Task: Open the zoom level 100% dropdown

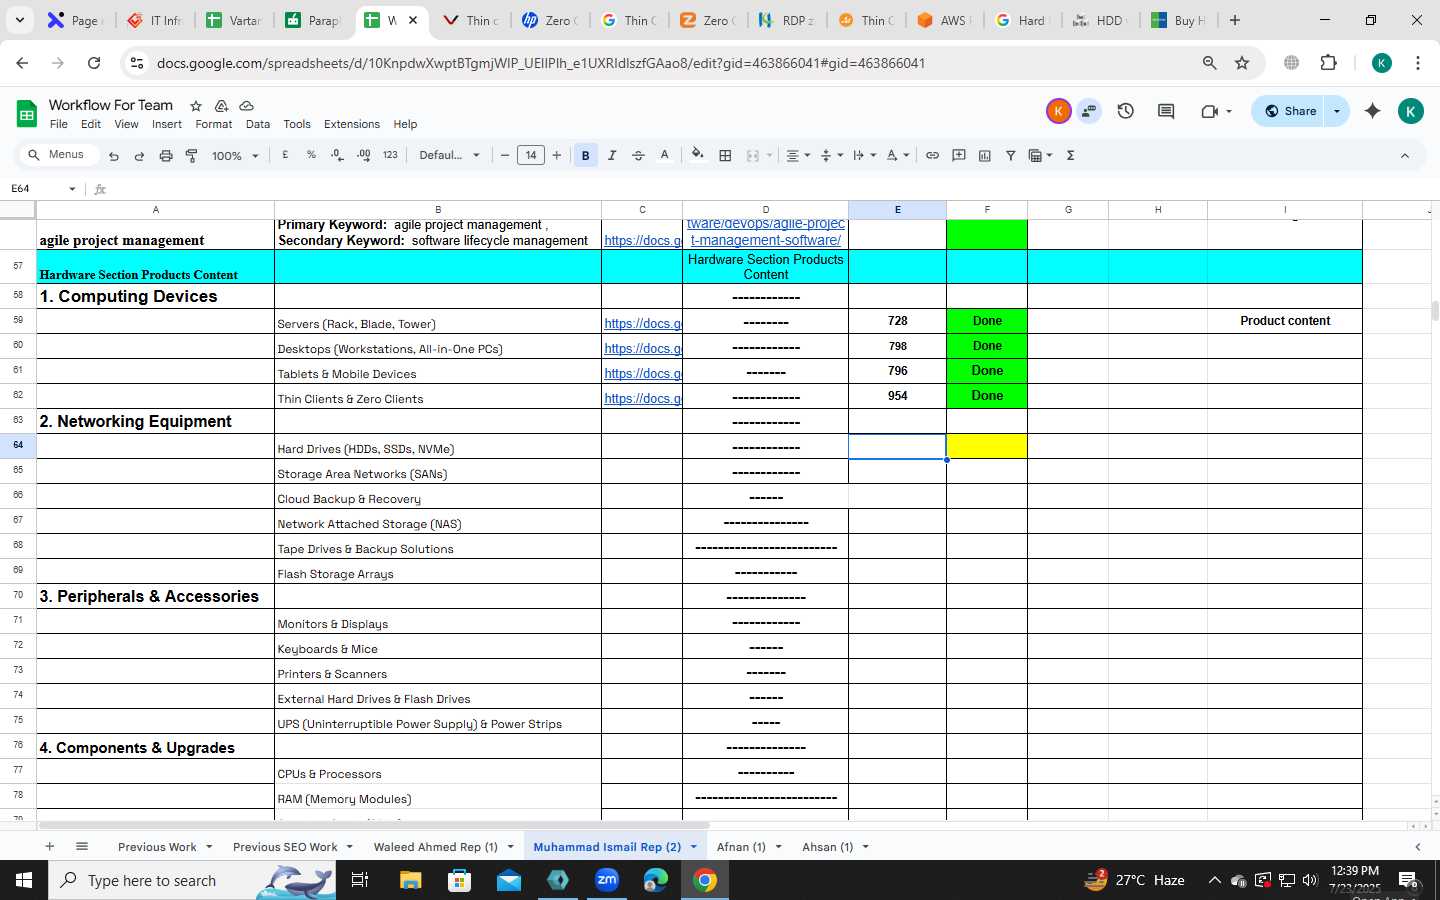Action: click(x=236, y=156)
